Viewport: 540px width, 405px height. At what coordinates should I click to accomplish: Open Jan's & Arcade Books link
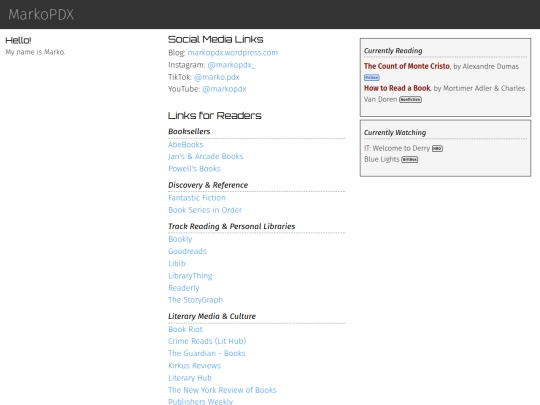[206, 156]
